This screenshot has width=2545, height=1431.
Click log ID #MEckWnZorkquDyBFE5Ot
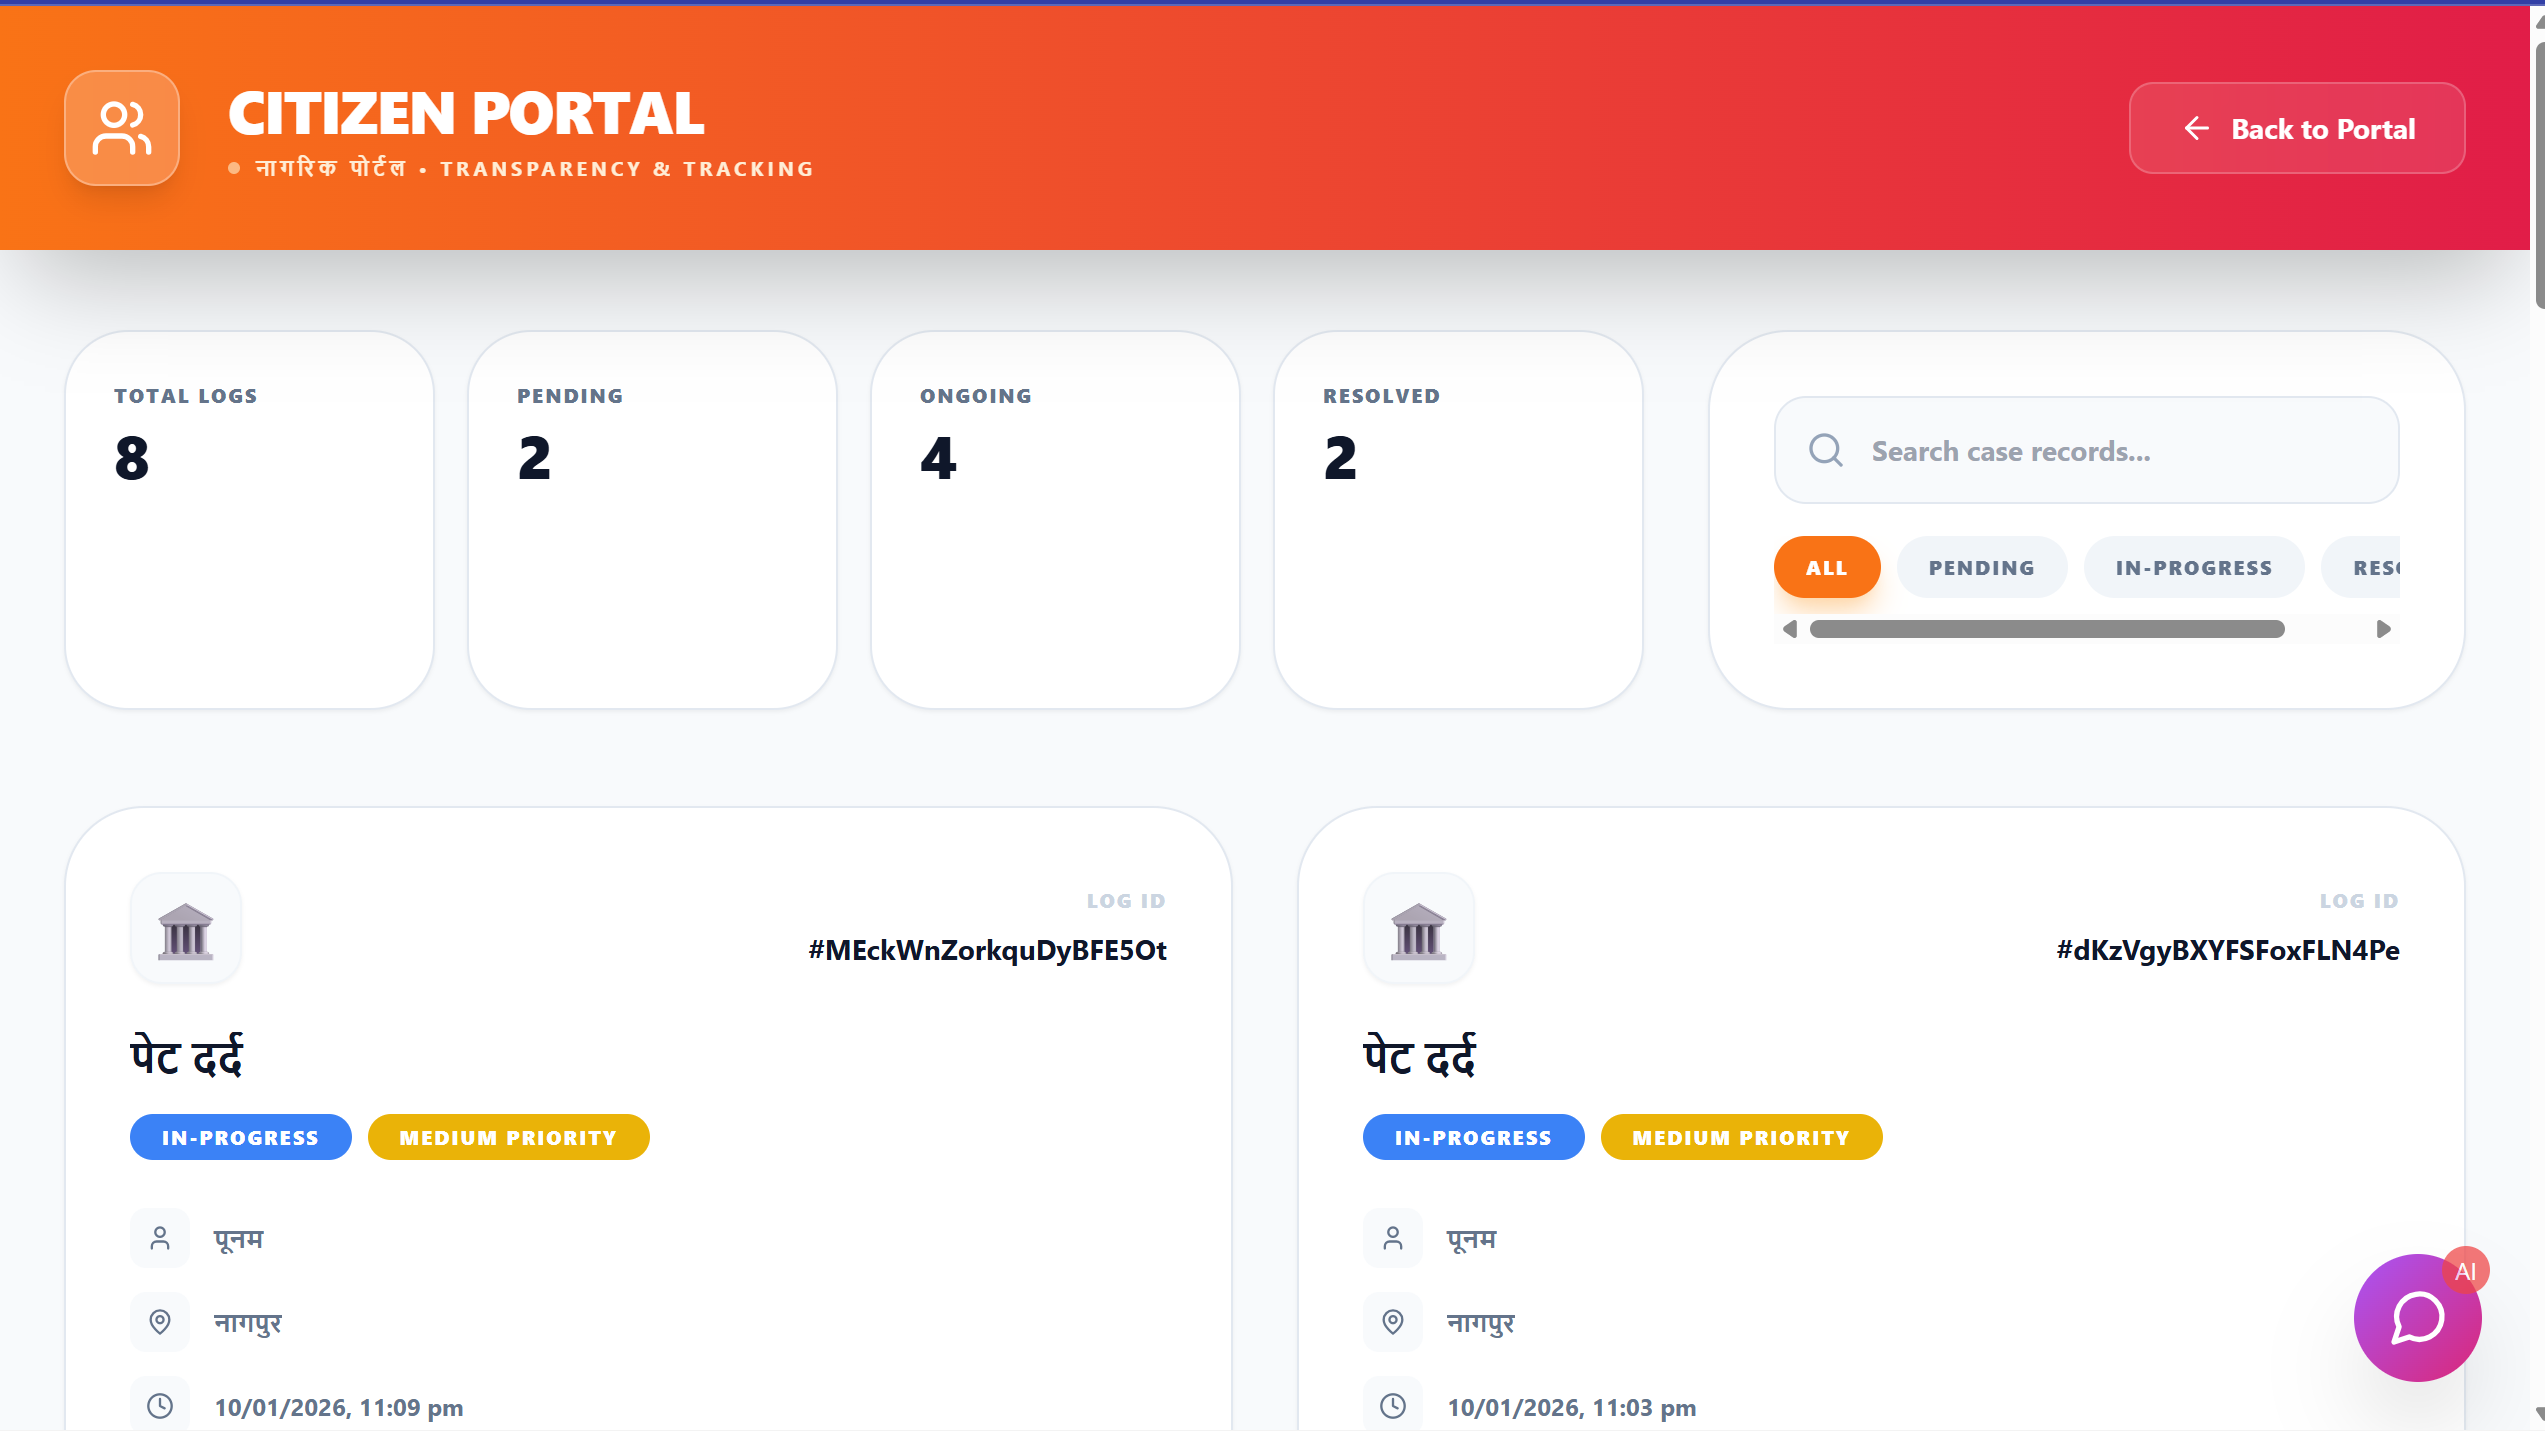(x=987, y=950)
